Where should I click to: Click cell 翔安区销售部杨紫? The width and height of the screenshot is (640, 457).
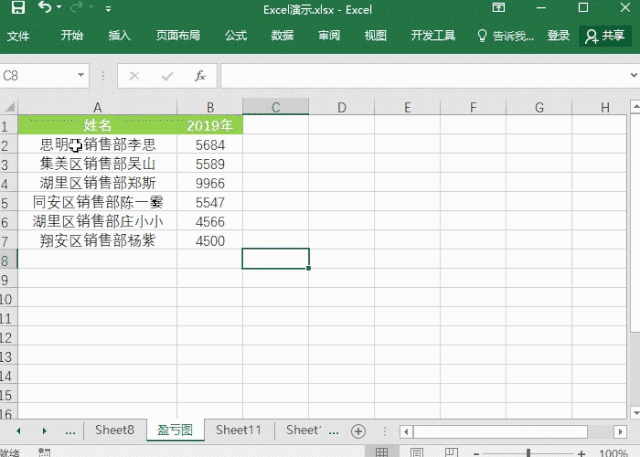[x=97, y=240]
